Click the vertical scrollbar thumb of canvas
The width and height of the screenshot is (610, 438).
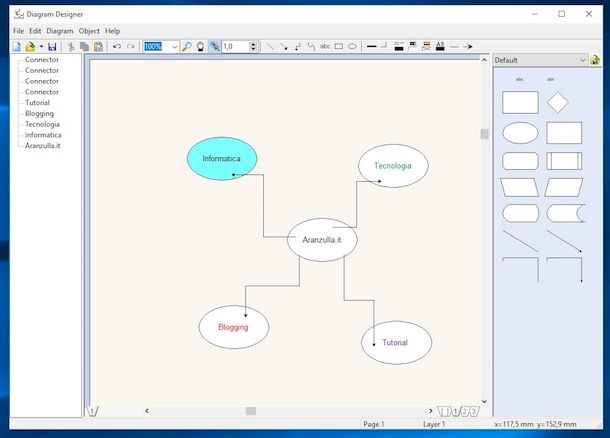[x=484, y=134]
